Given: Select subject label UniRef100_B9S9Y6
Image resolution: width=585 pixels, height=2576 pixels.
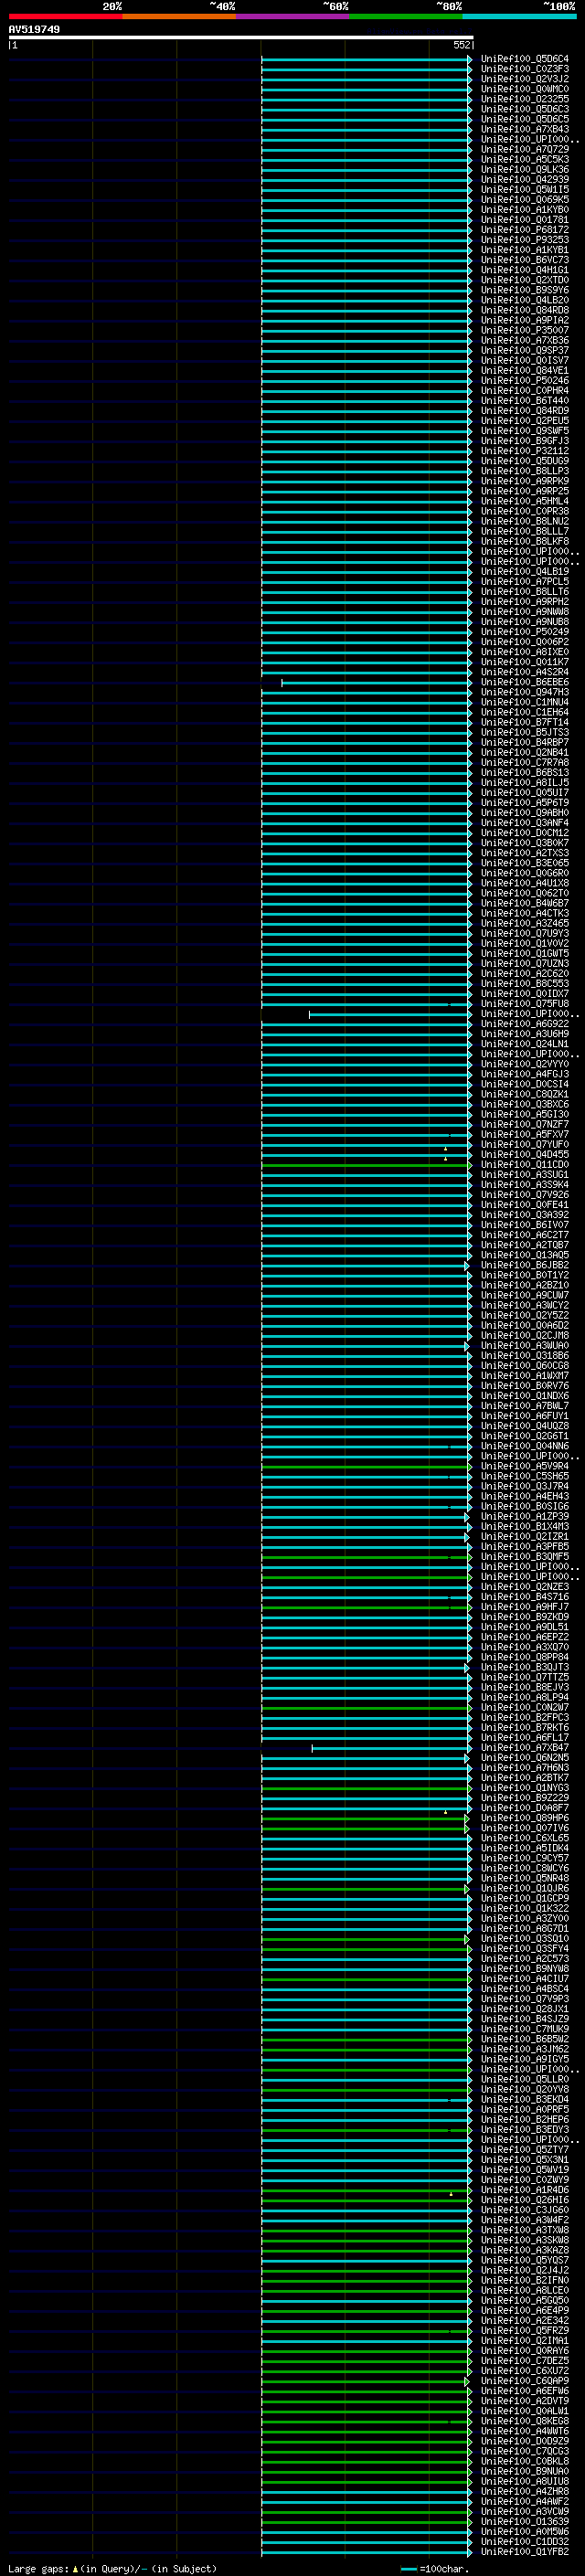Looking at the screenshot, I should (x=524, y=289).
